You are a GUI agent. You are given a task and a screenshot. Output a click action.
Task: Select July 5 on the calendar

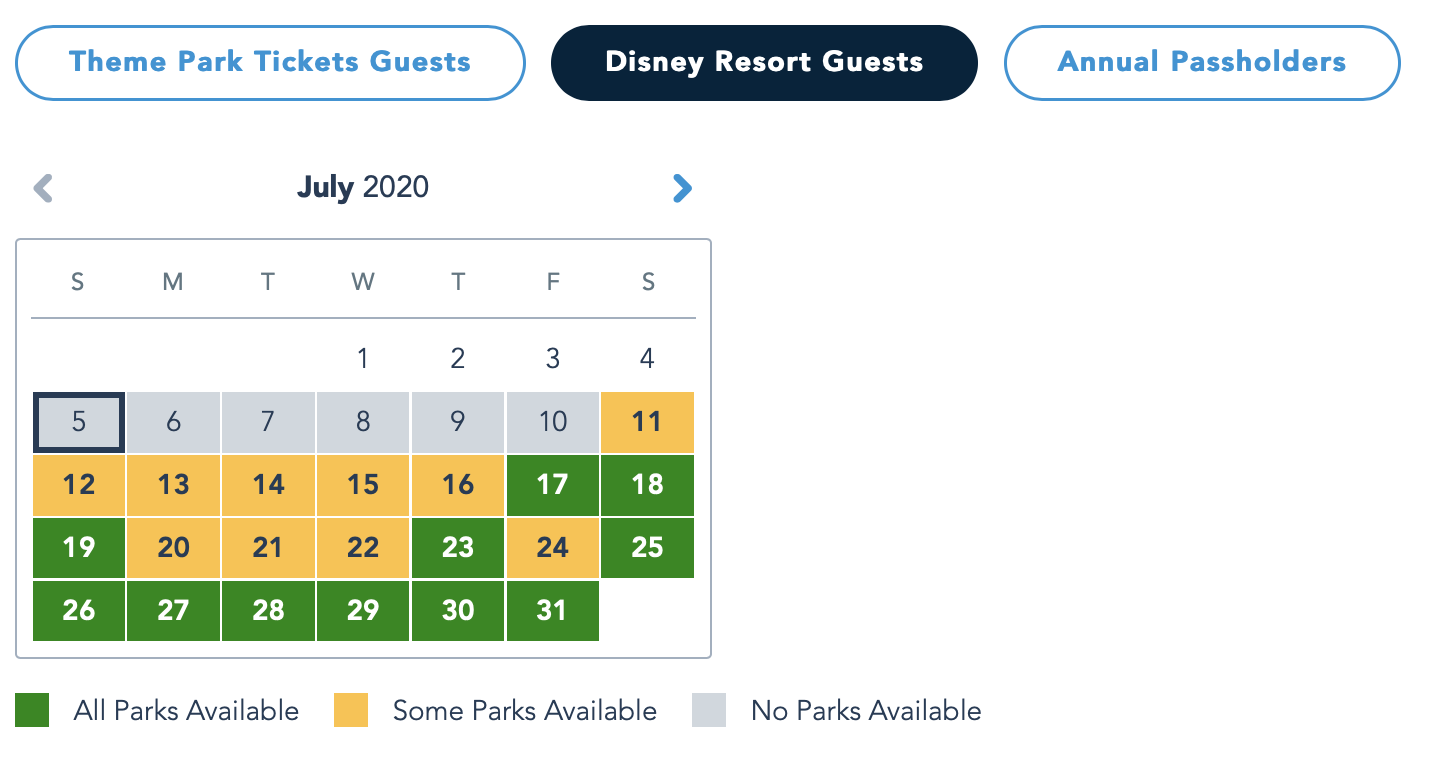click(79, 422)
